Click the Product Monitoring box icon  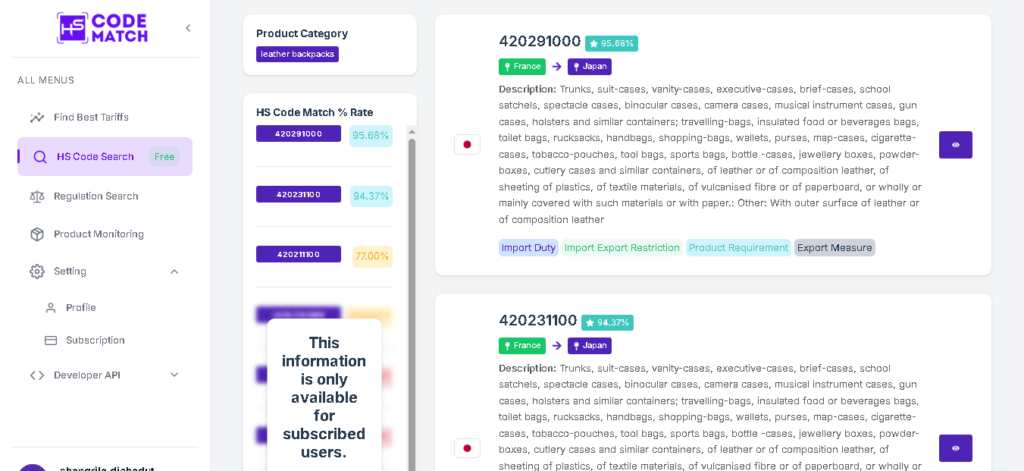pyautogui.click(x=37, y=234)
